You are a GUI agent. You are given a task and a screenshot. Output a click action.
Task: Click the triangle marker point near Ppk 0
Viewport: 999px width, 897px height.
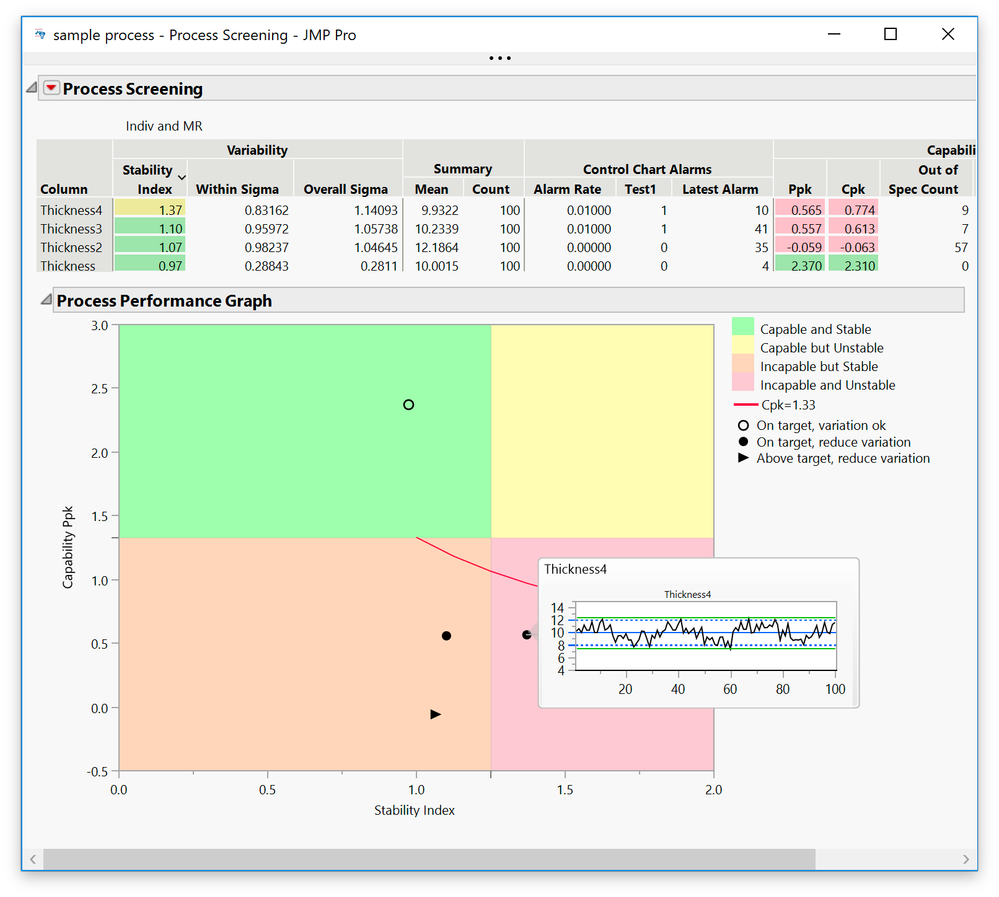[x=435, y=714]
